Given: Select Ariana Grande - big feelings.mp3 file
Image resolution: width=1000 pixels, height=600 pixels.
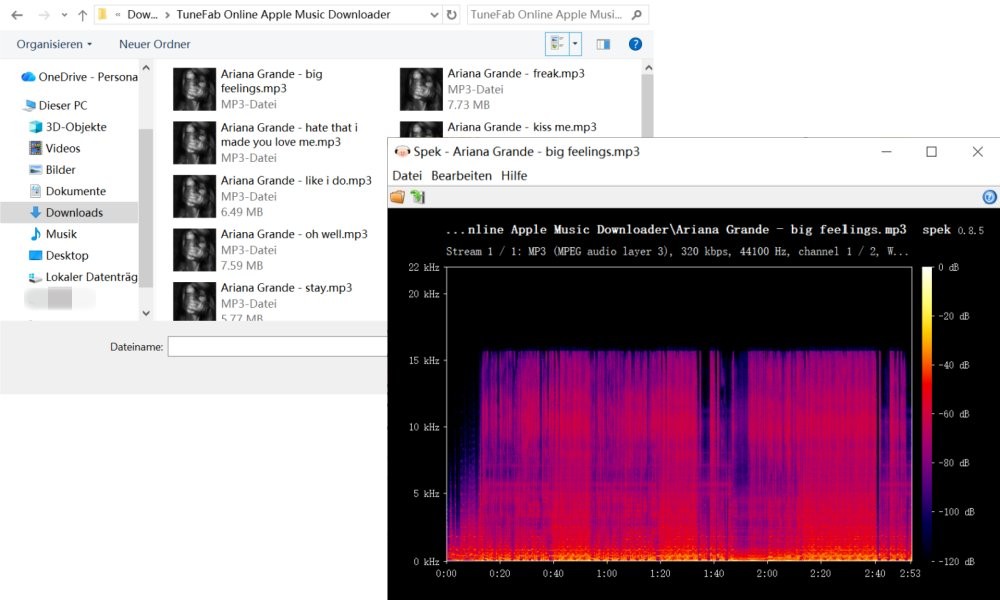Looking at the screenshot, I should (x=274, y=89).
